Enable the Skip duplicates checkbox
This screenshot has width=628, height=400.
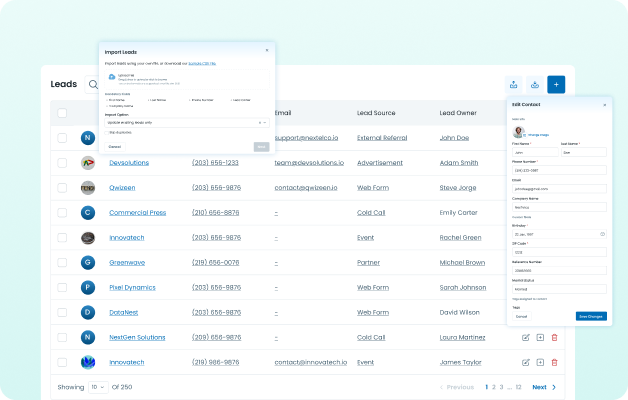pos(107,132)
